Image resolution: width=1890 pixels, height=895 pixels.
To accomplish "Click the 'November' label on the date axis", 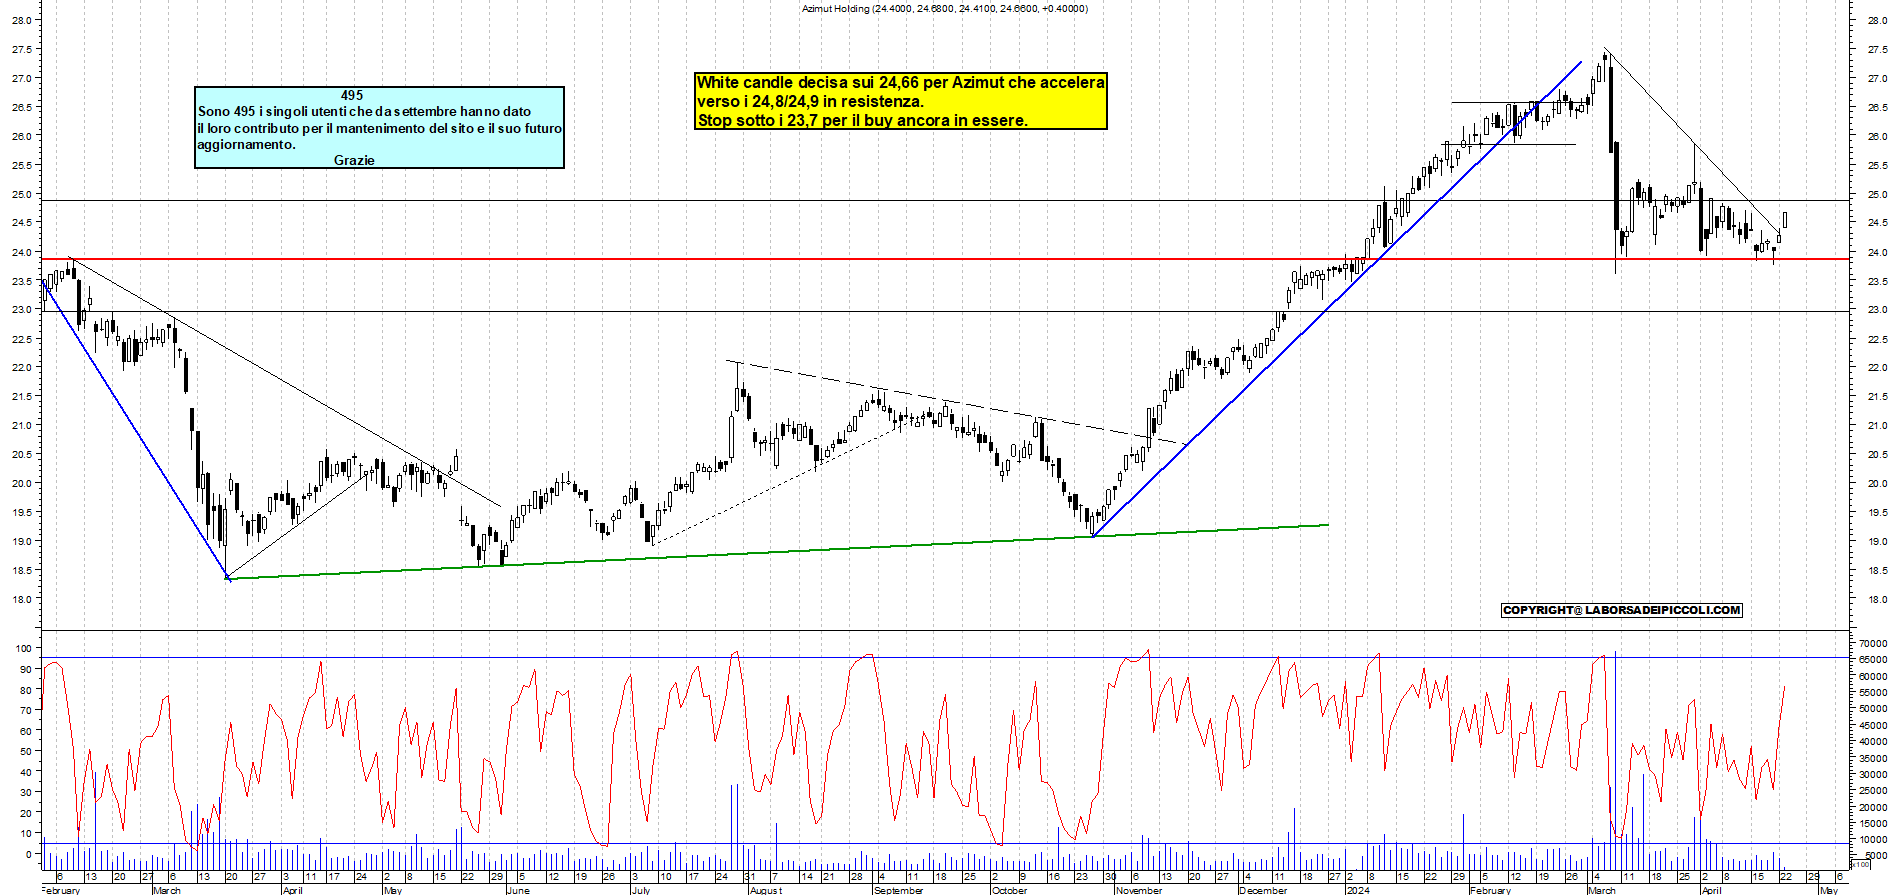I will [1139, 890].
